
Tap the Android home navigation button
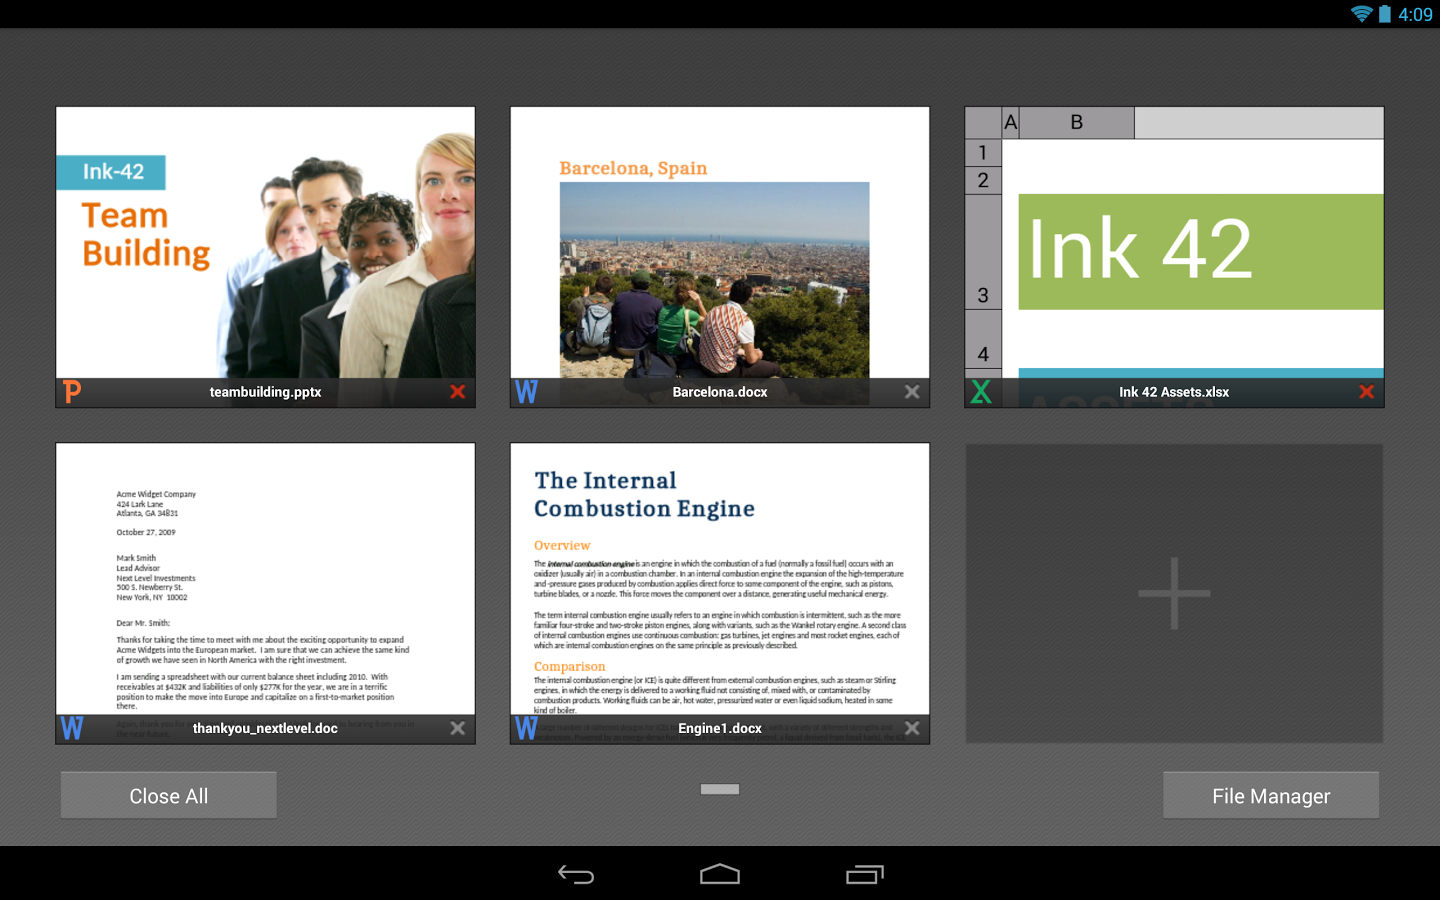pos(720,875)
